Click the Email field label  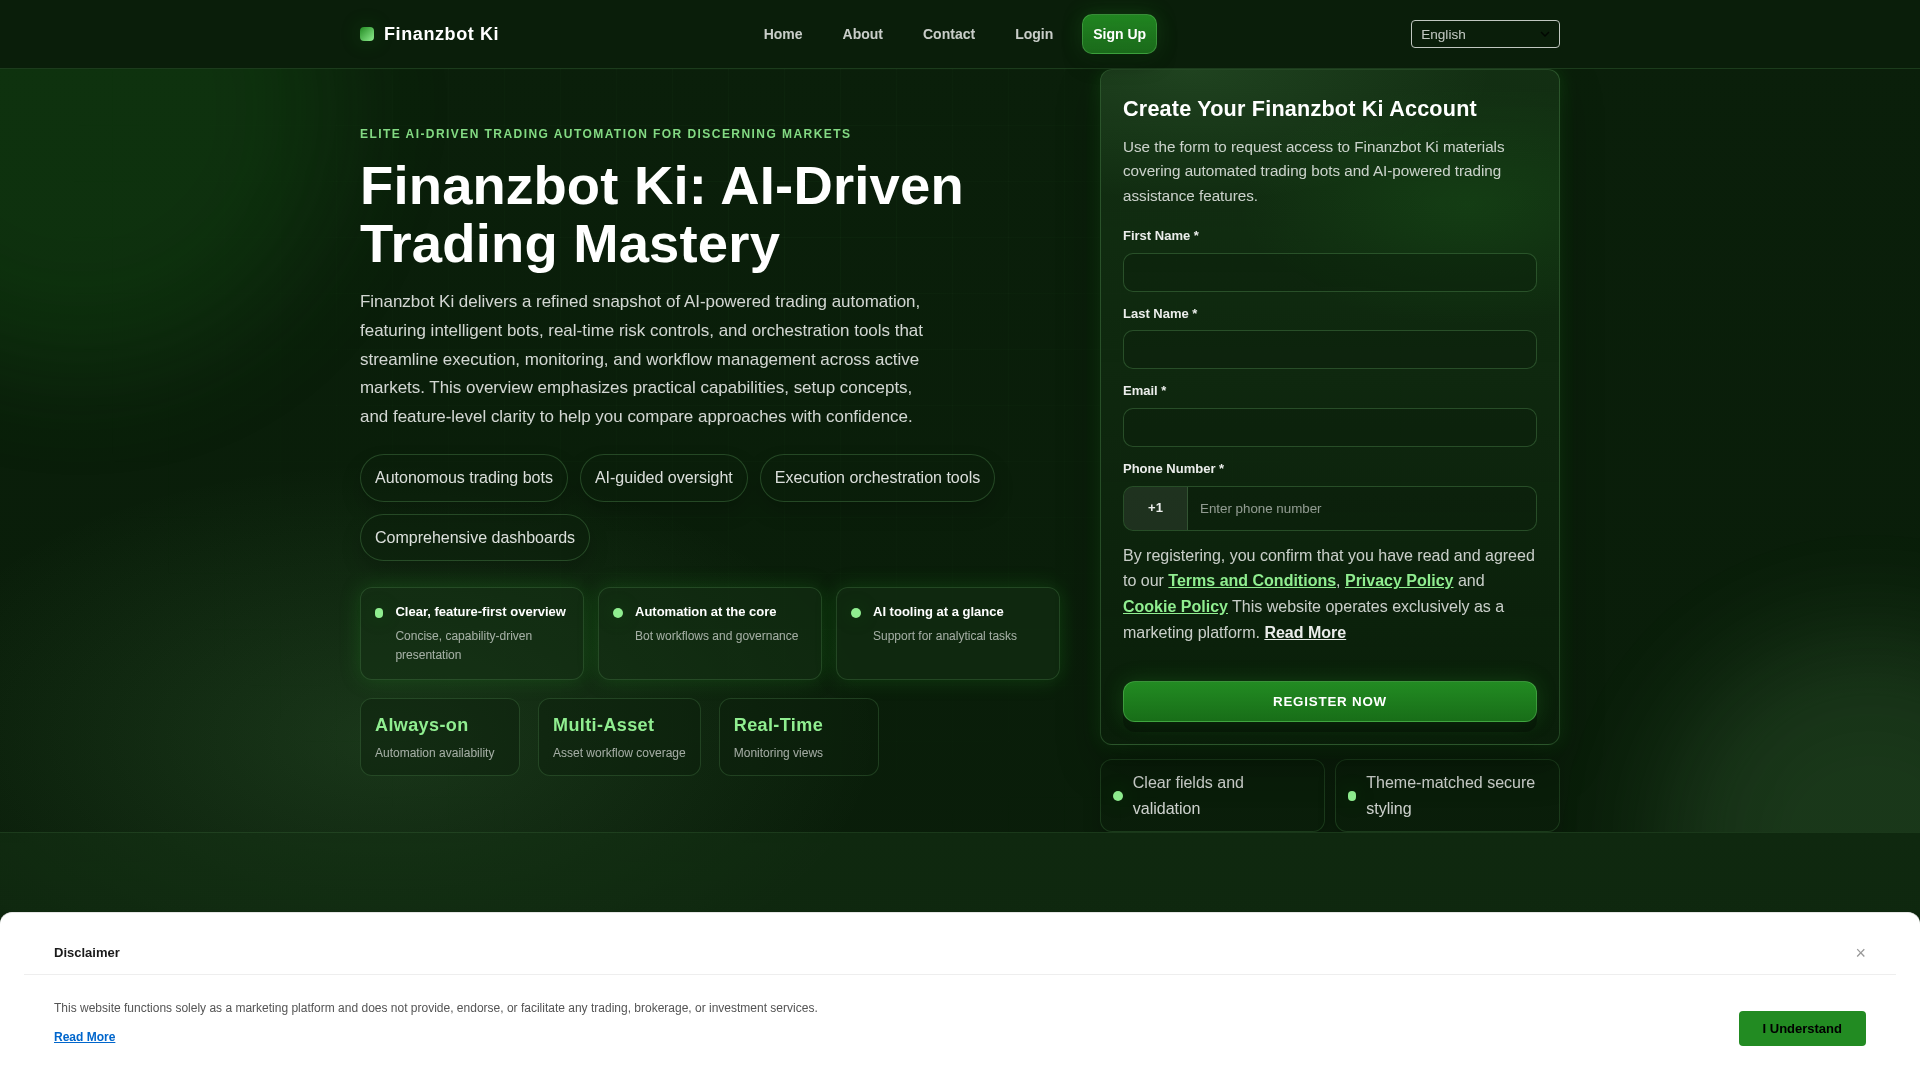(x=1144, y=391)
